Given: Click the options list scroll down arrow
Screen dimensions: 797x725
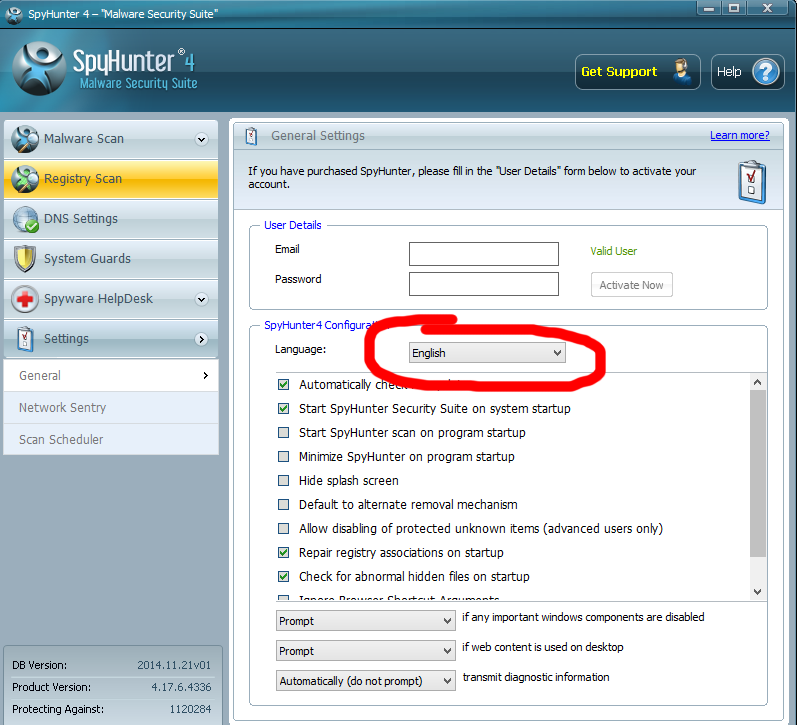Looking at the screenshot, I should pyautogui.click(x=757, y=592).
